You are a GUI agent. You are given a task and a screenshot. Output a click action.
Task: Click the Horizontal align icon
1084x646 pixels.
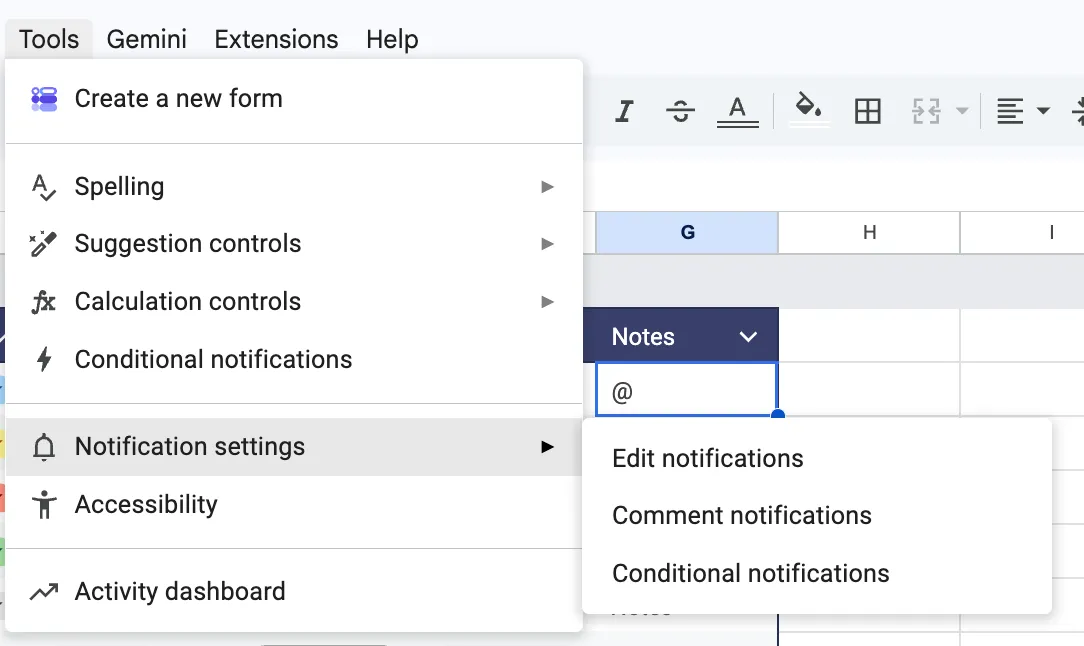pos(1010,111)
